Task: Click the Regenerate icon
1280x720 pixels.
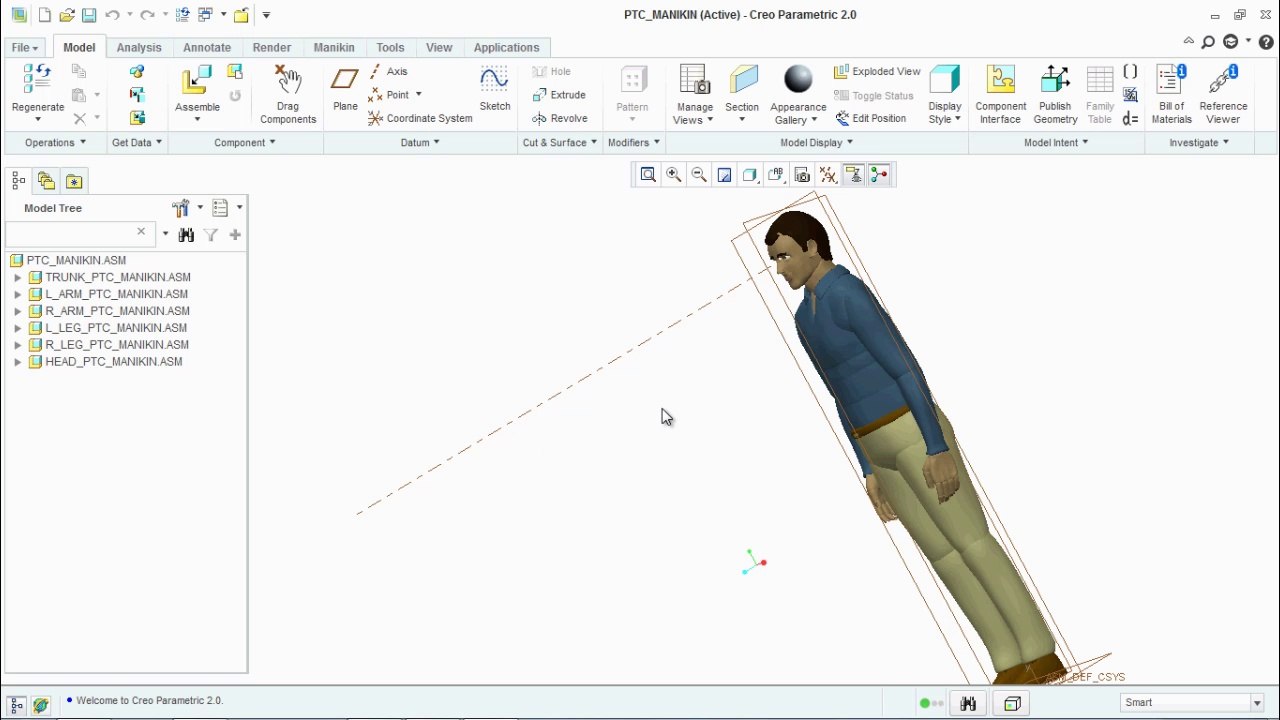Action: click(37, 80)
